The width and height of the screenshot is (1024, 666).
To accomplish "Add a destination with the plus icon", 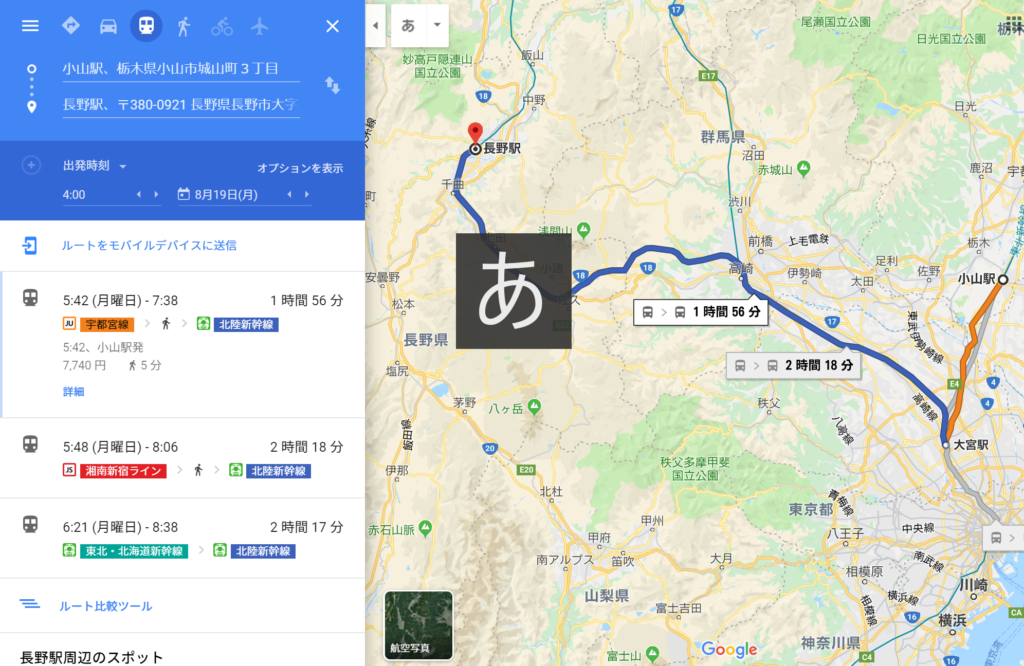I will pos(31,165).
